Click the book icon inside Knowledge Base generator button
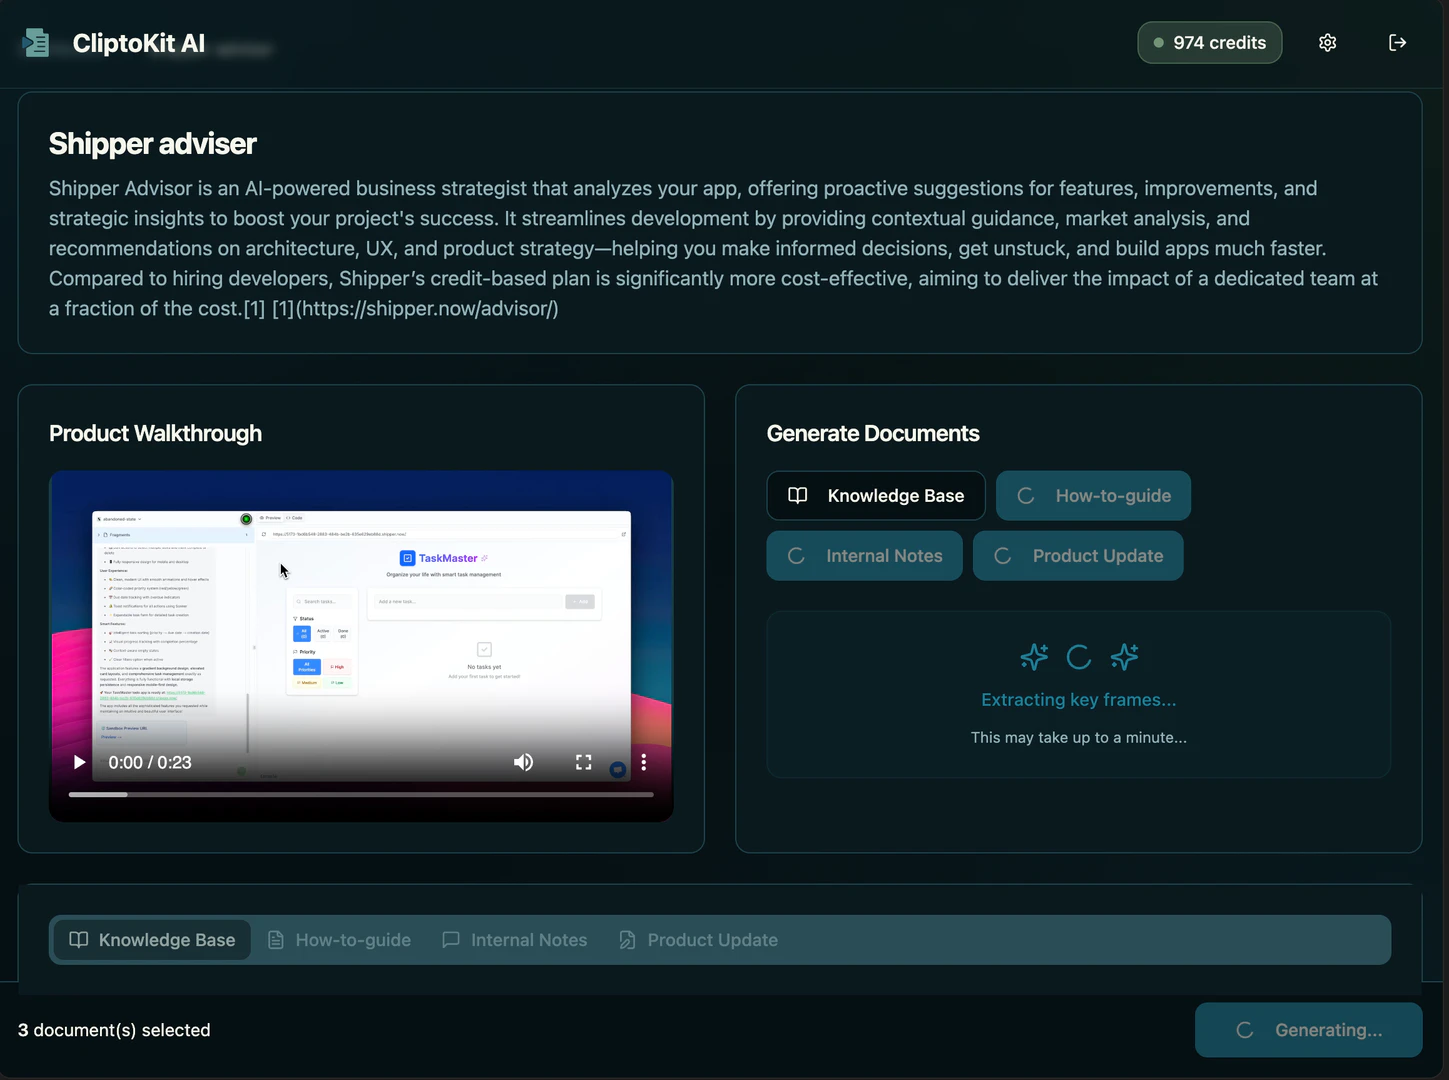Viewport: 1449px width, 1080px height. (797, 495)
